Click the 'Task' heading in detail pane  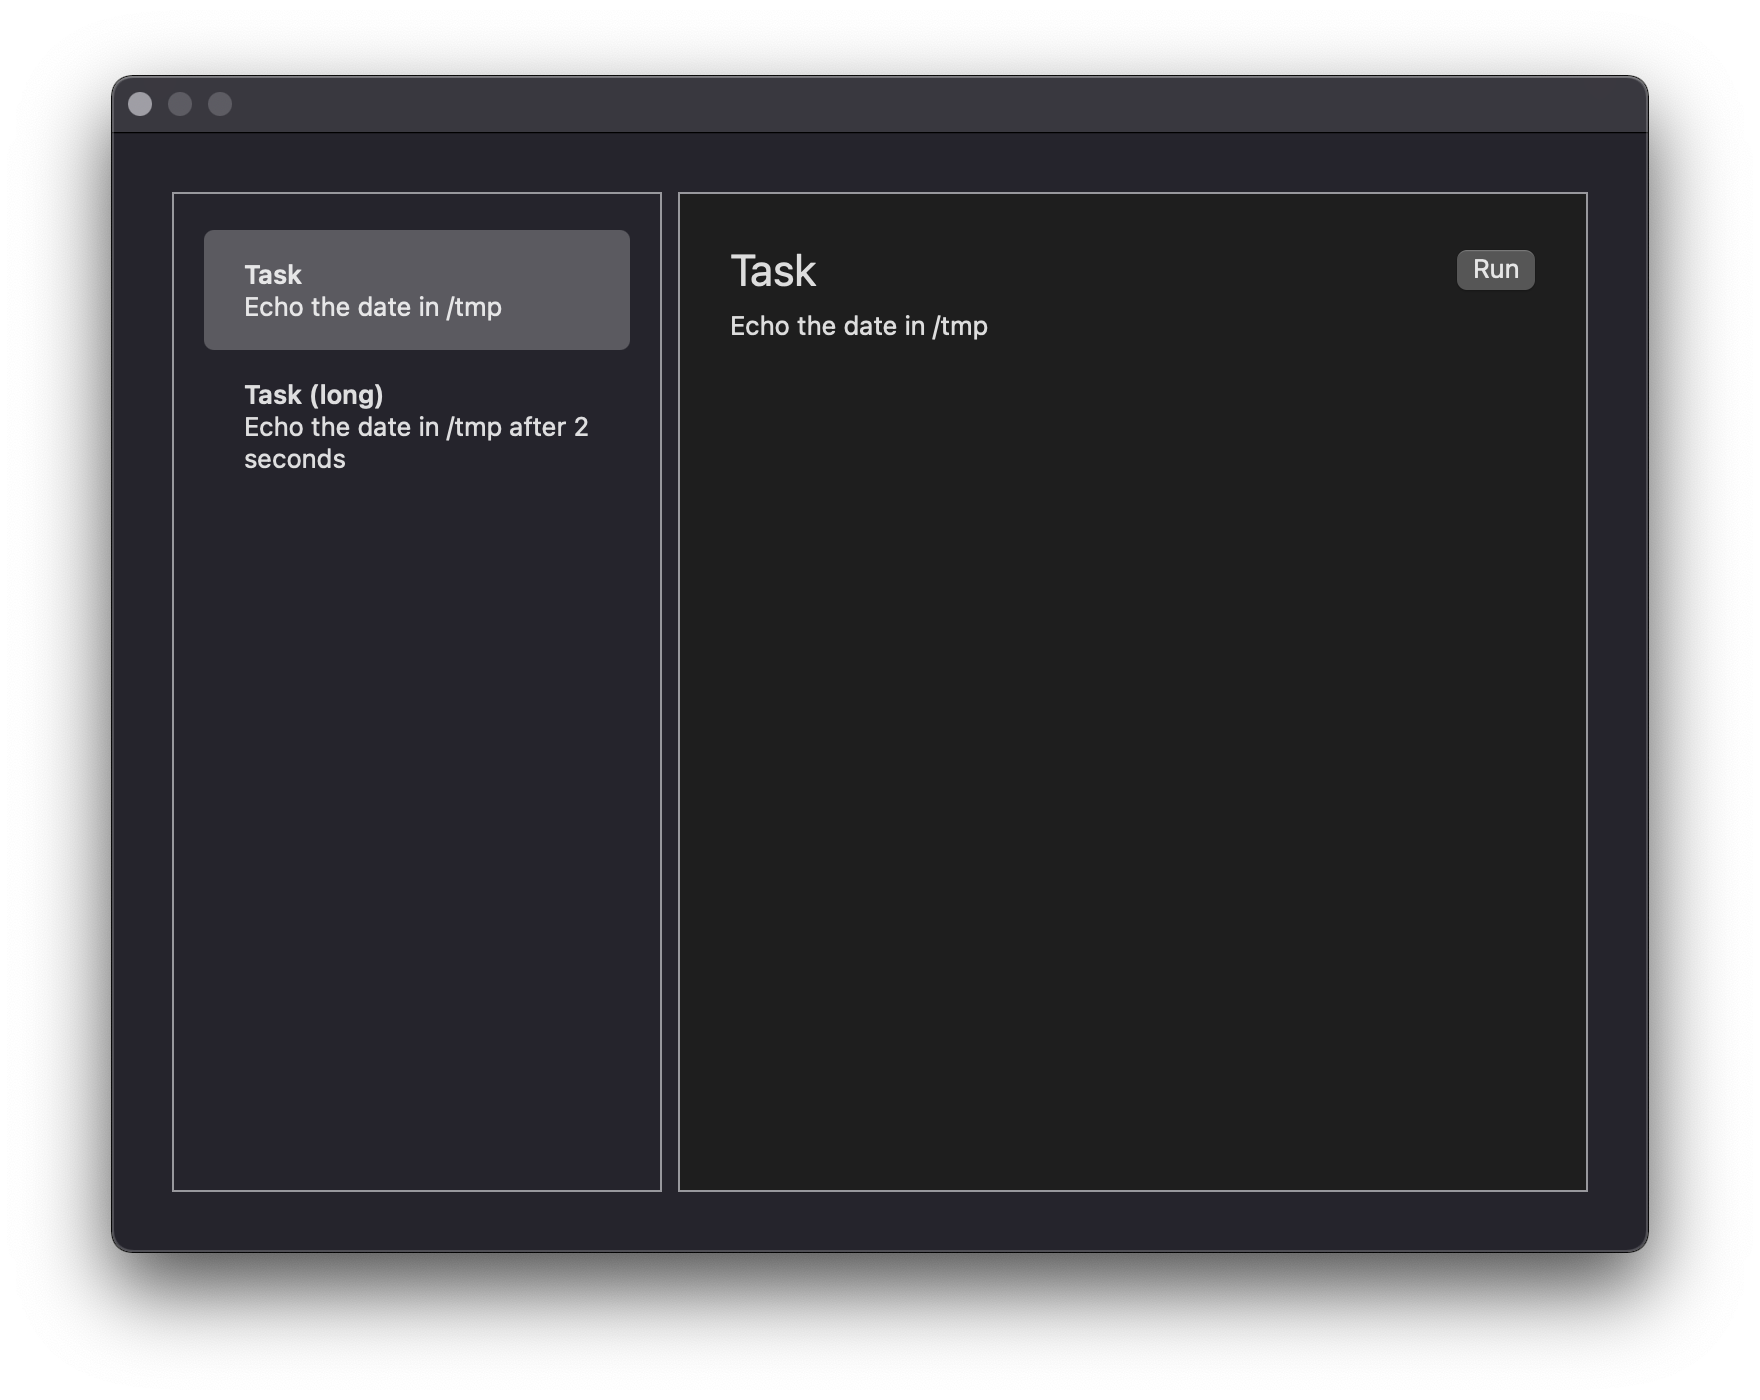[x=773, y=271]
